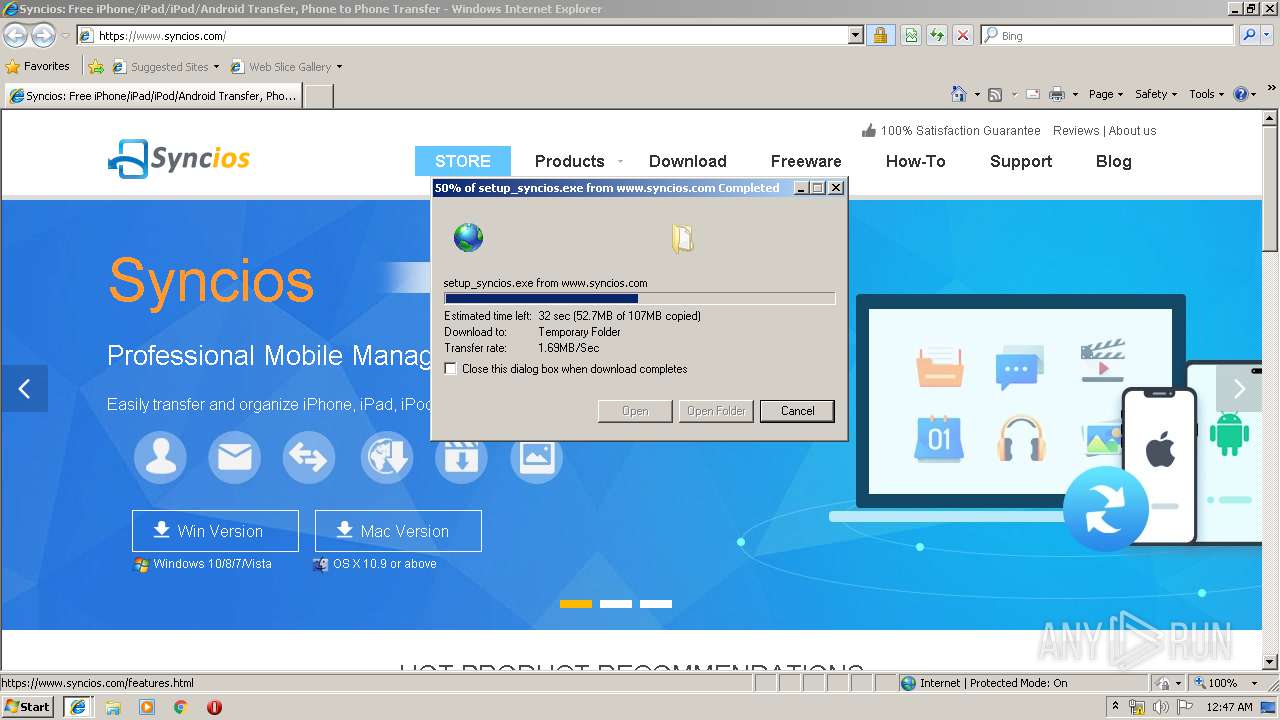Click the download progress bar

click(x=640, y=298)
